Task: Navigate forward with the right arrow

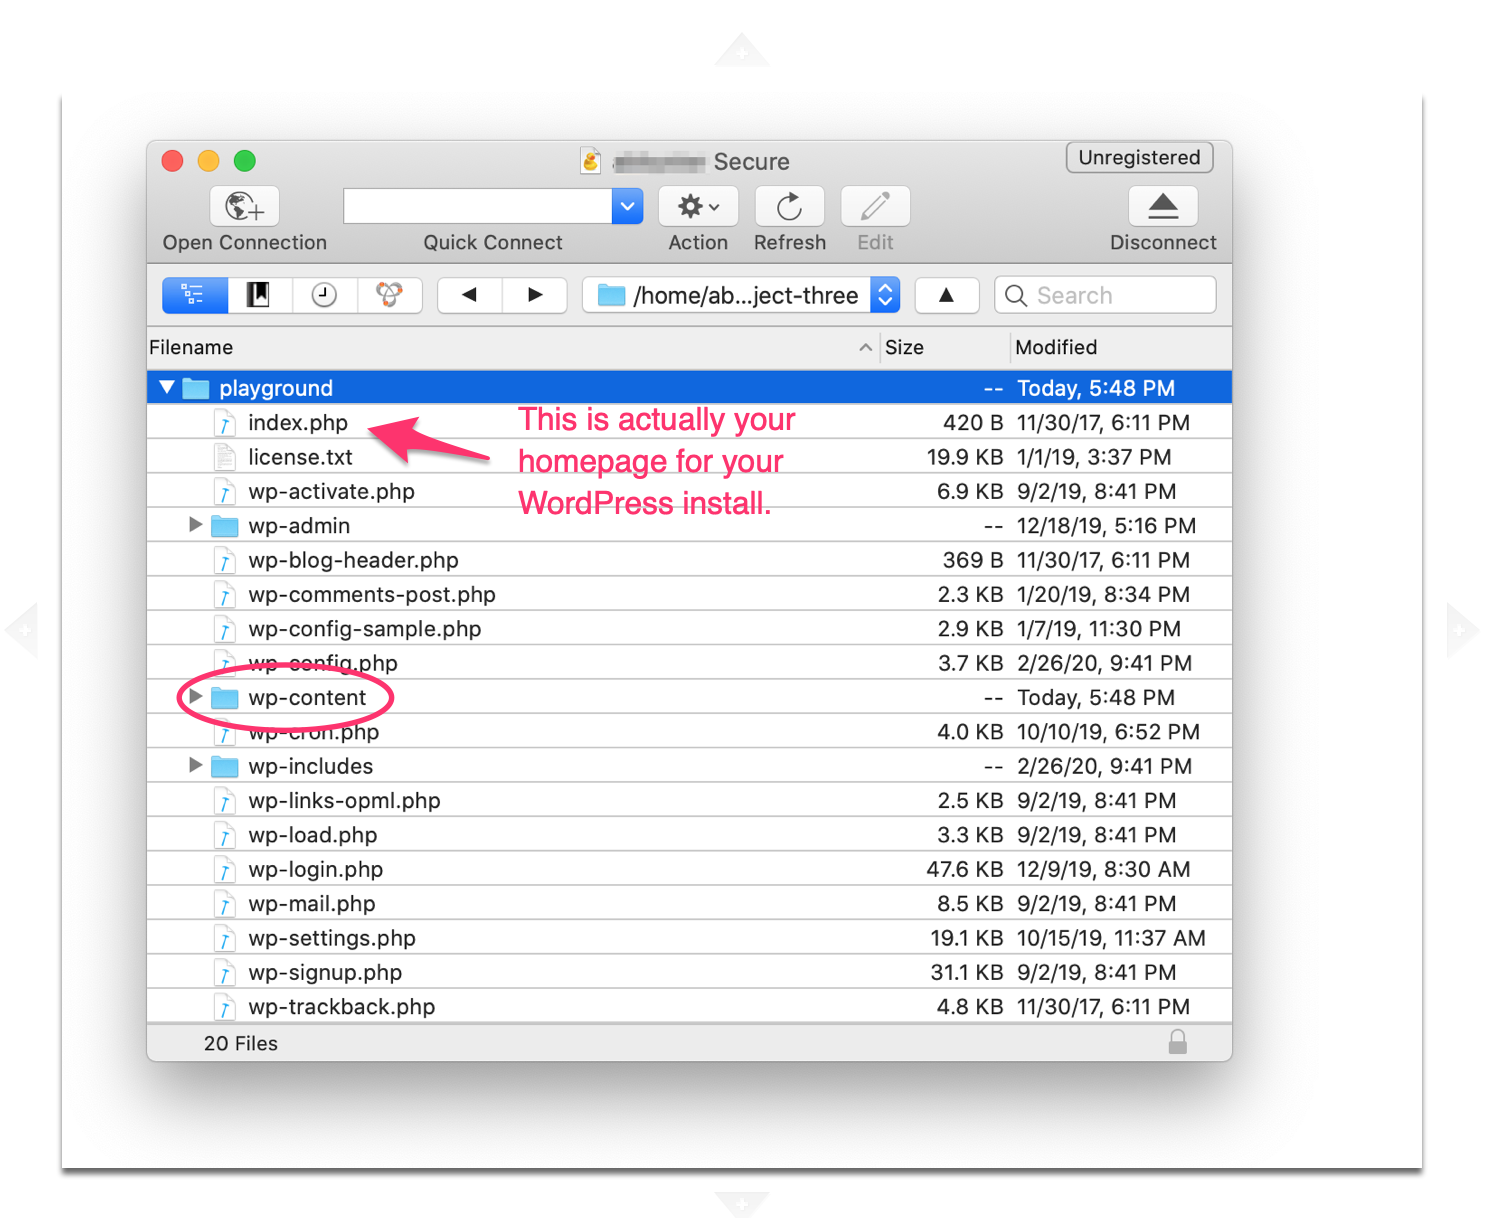Action: coord(535,295)
